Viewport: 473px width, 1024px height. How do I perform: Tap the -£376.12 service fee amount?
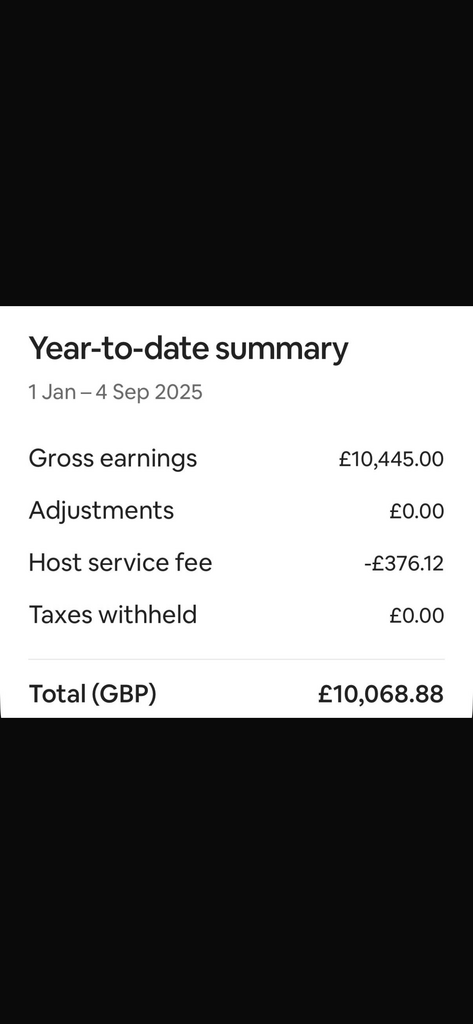coord(404,564)
